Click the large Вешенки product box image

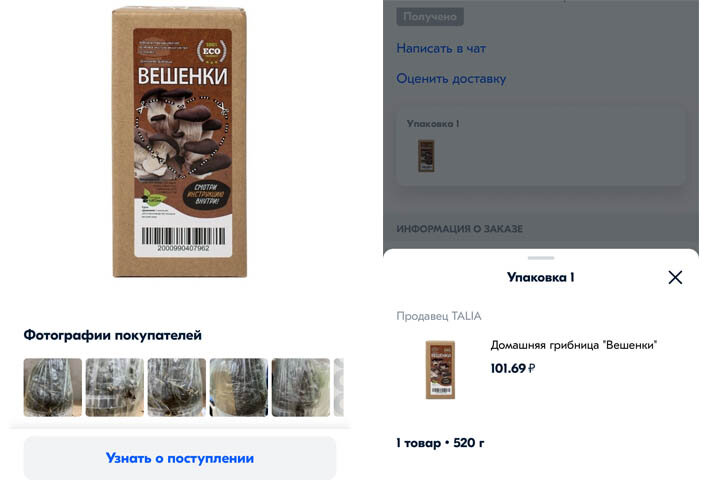click(180, 142)
